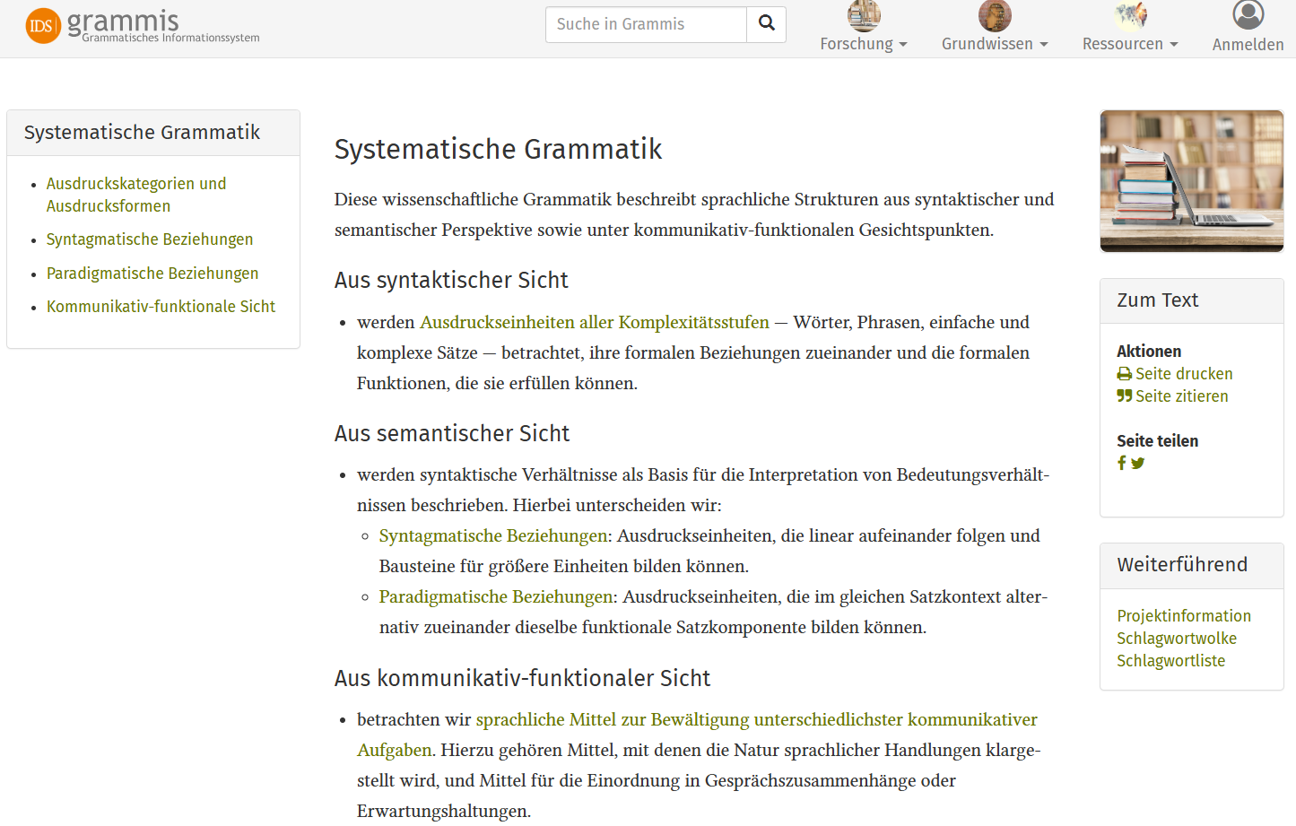Viewport: 1296px width, 826px height.
Task: Expand the Ressourcen dropdown
Action: [1128, 44]
